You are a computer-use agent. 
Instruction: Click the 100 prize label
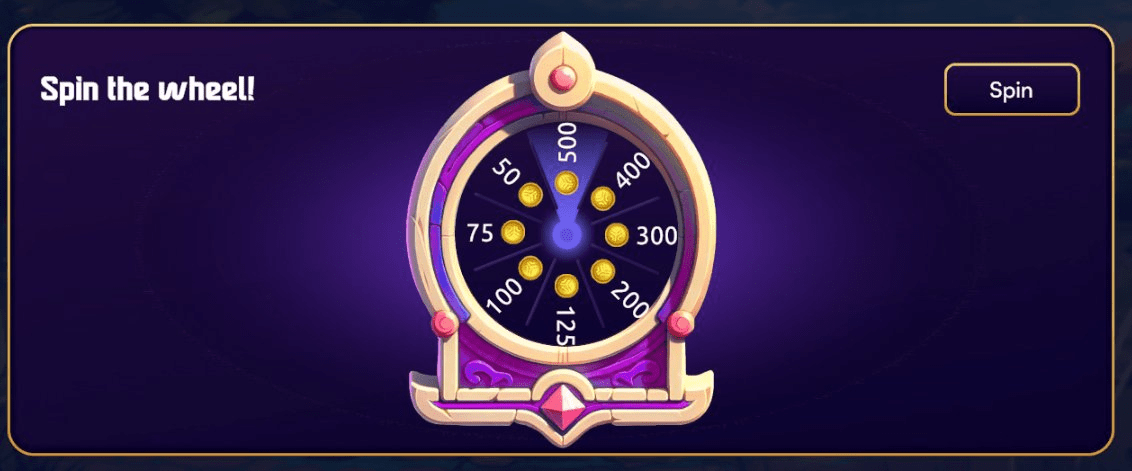coord(504,296)
